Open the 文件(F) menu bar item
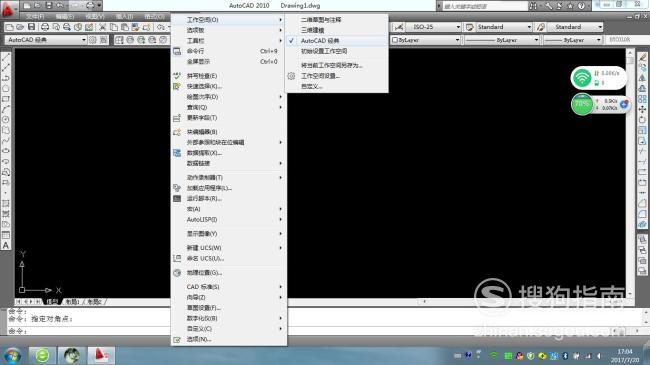 click(35, 16)
